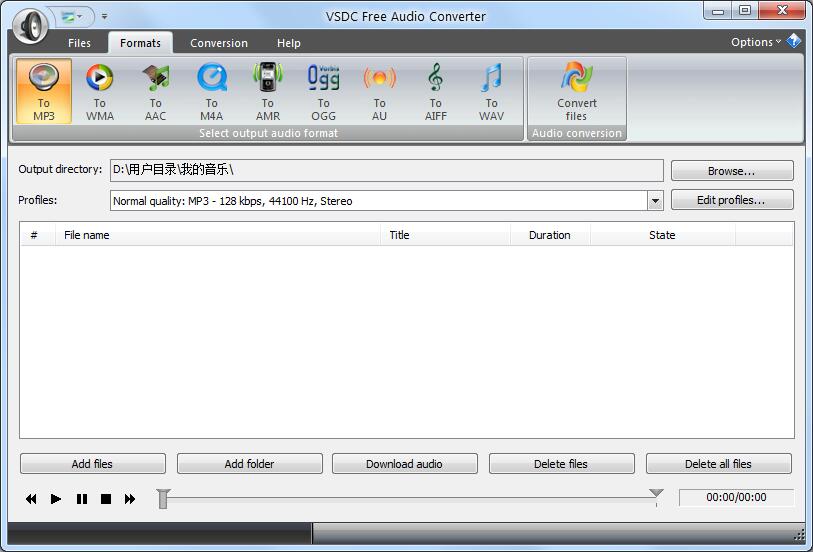The width and height of the screenshot is (813, 552).
Task: Click the Download audio button
Action: click(x=404, y=463)
